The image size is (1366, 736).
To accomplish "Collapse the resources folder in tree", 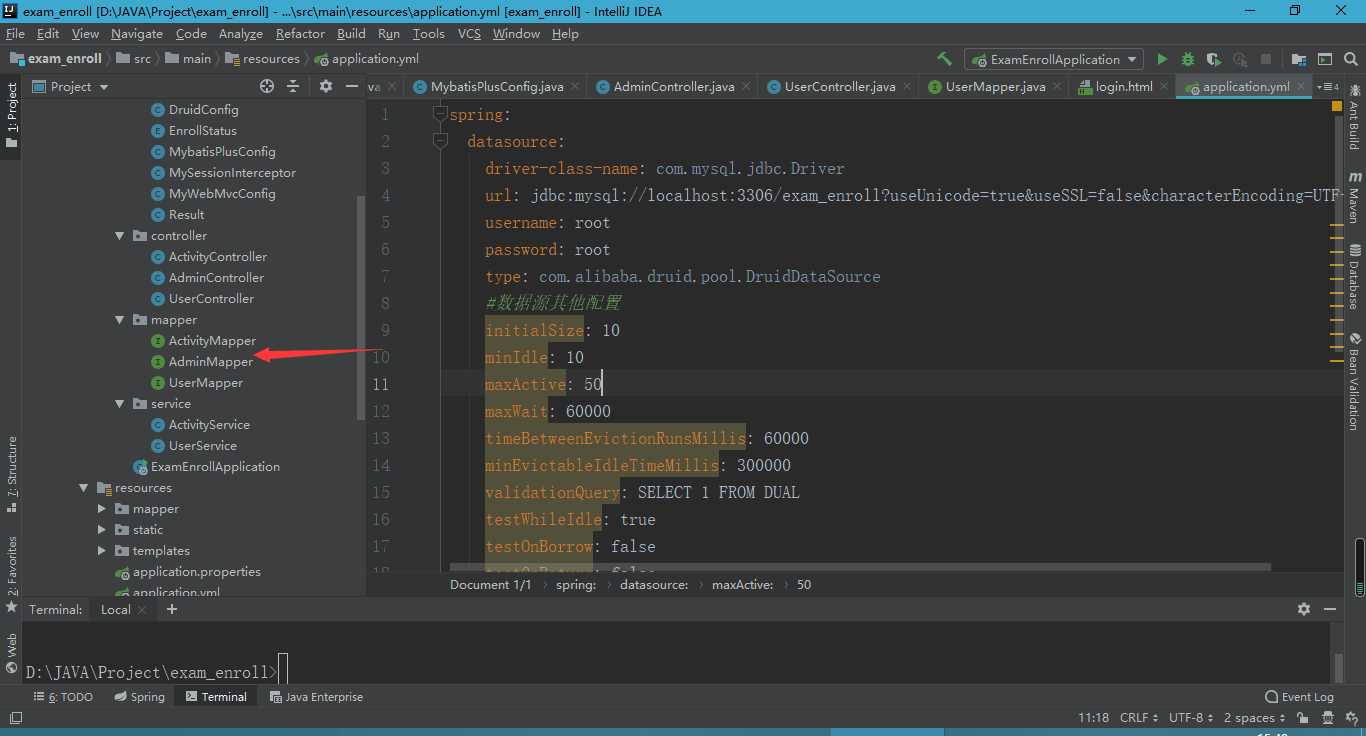I will click(84, 488).
